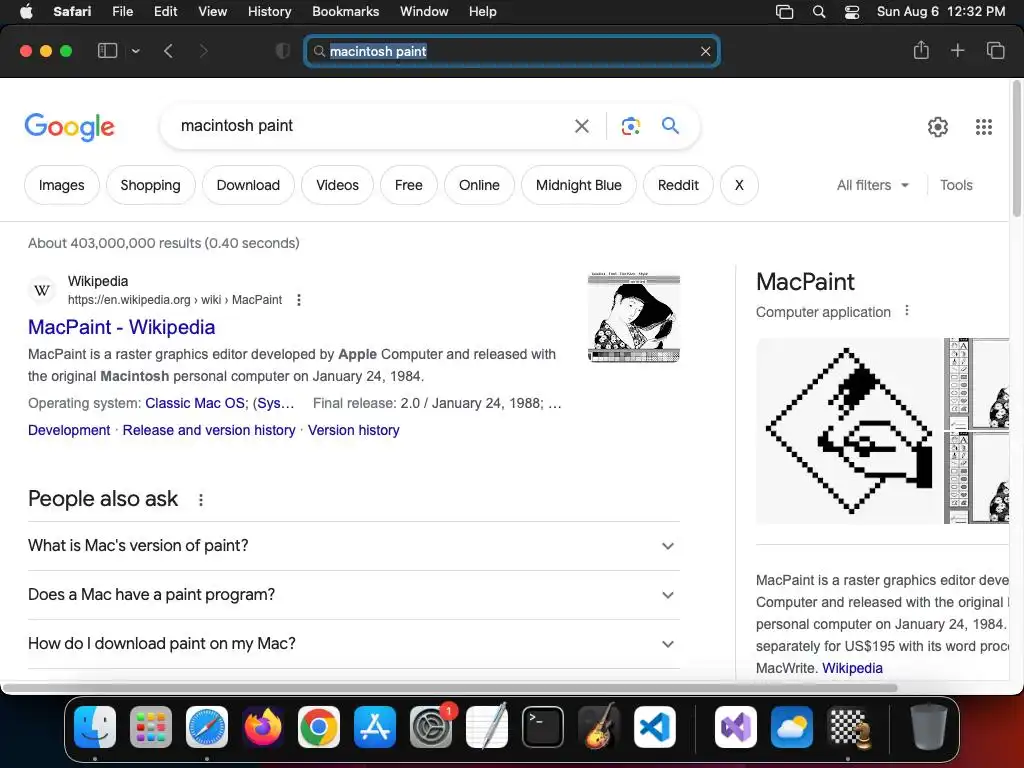Show tab overview icon in Safari
The width and height of the screenshot is (1024, 768).
pos(995,50)
